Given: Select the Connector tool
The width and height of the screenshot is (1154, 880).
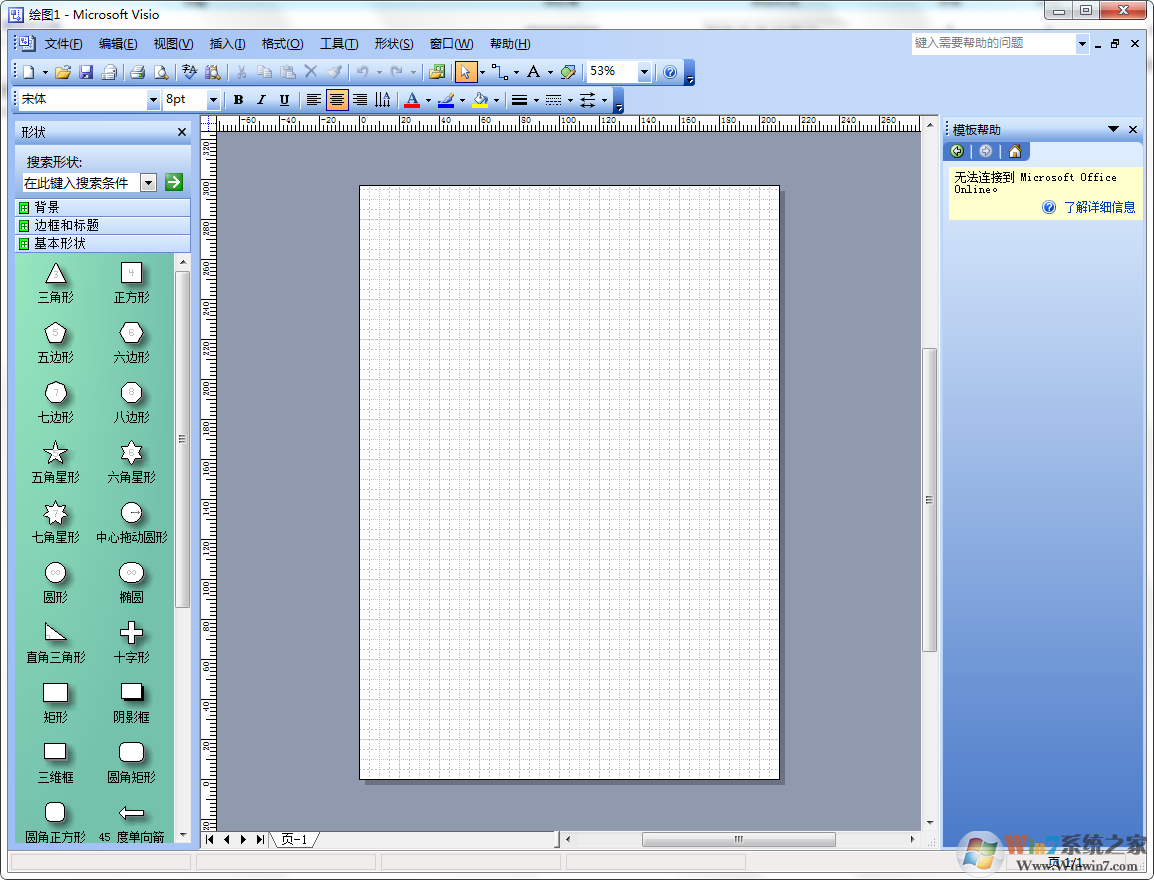Looking at the screenshot, I should [500, 71].
